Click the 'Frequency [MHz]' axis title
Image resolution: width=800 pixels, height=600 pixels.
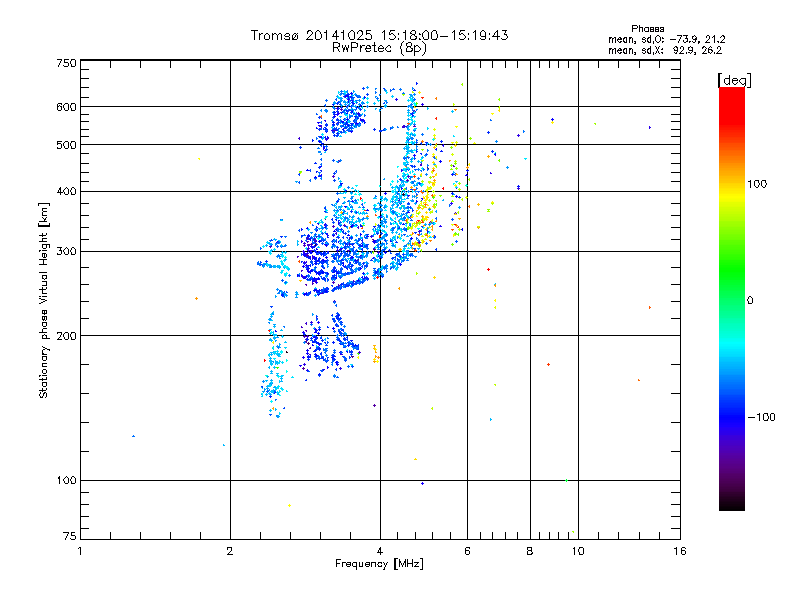tap(379, 564)
